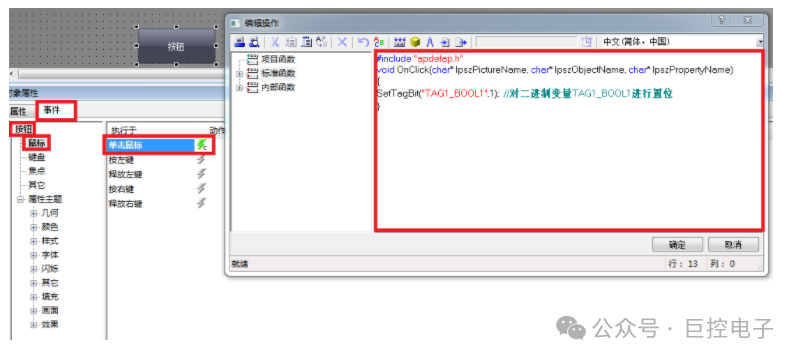Expand the 填充 property node

(34, 297)
